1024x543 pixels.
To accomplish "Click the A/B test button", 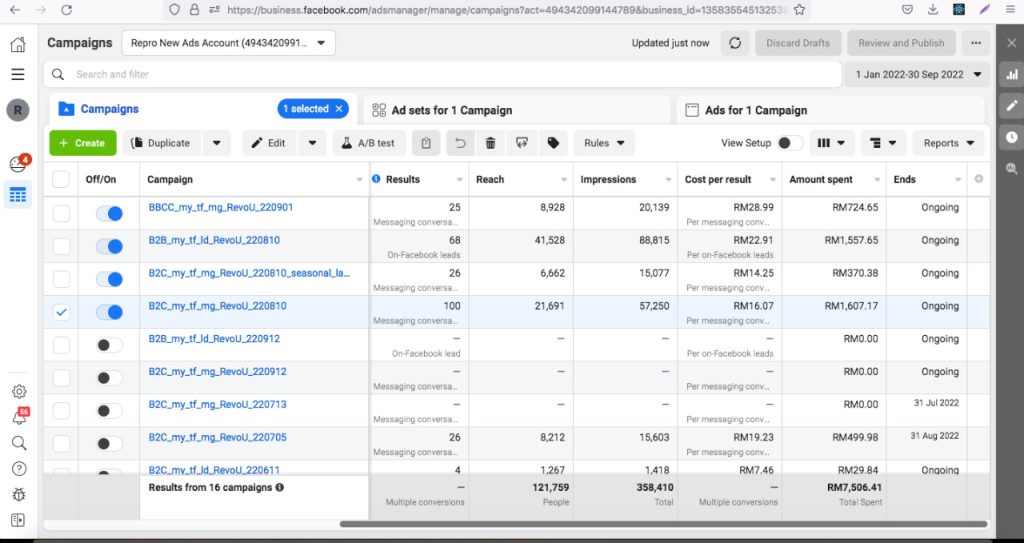I will [369, 143].
